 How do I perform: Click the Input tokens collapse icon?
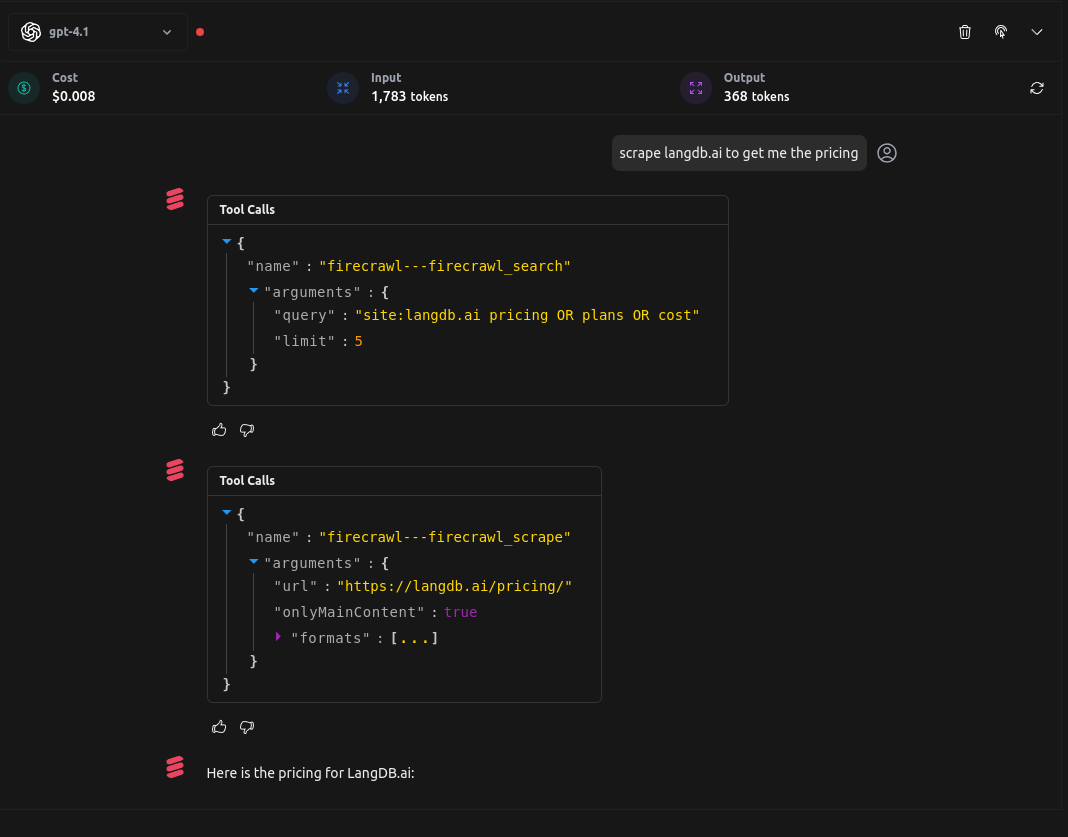pyautogui.click(x=343, y=88)
